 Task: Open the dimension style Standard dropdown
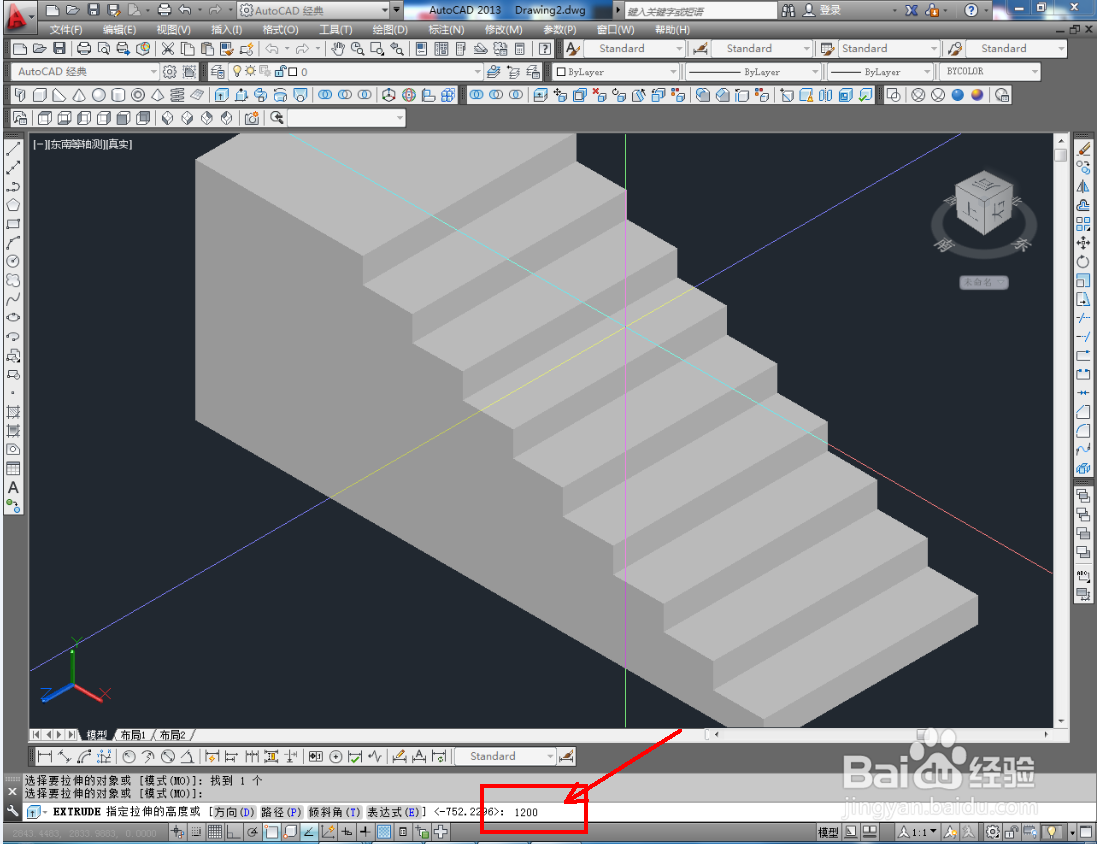pyautogui.click(x=806, y=48)
